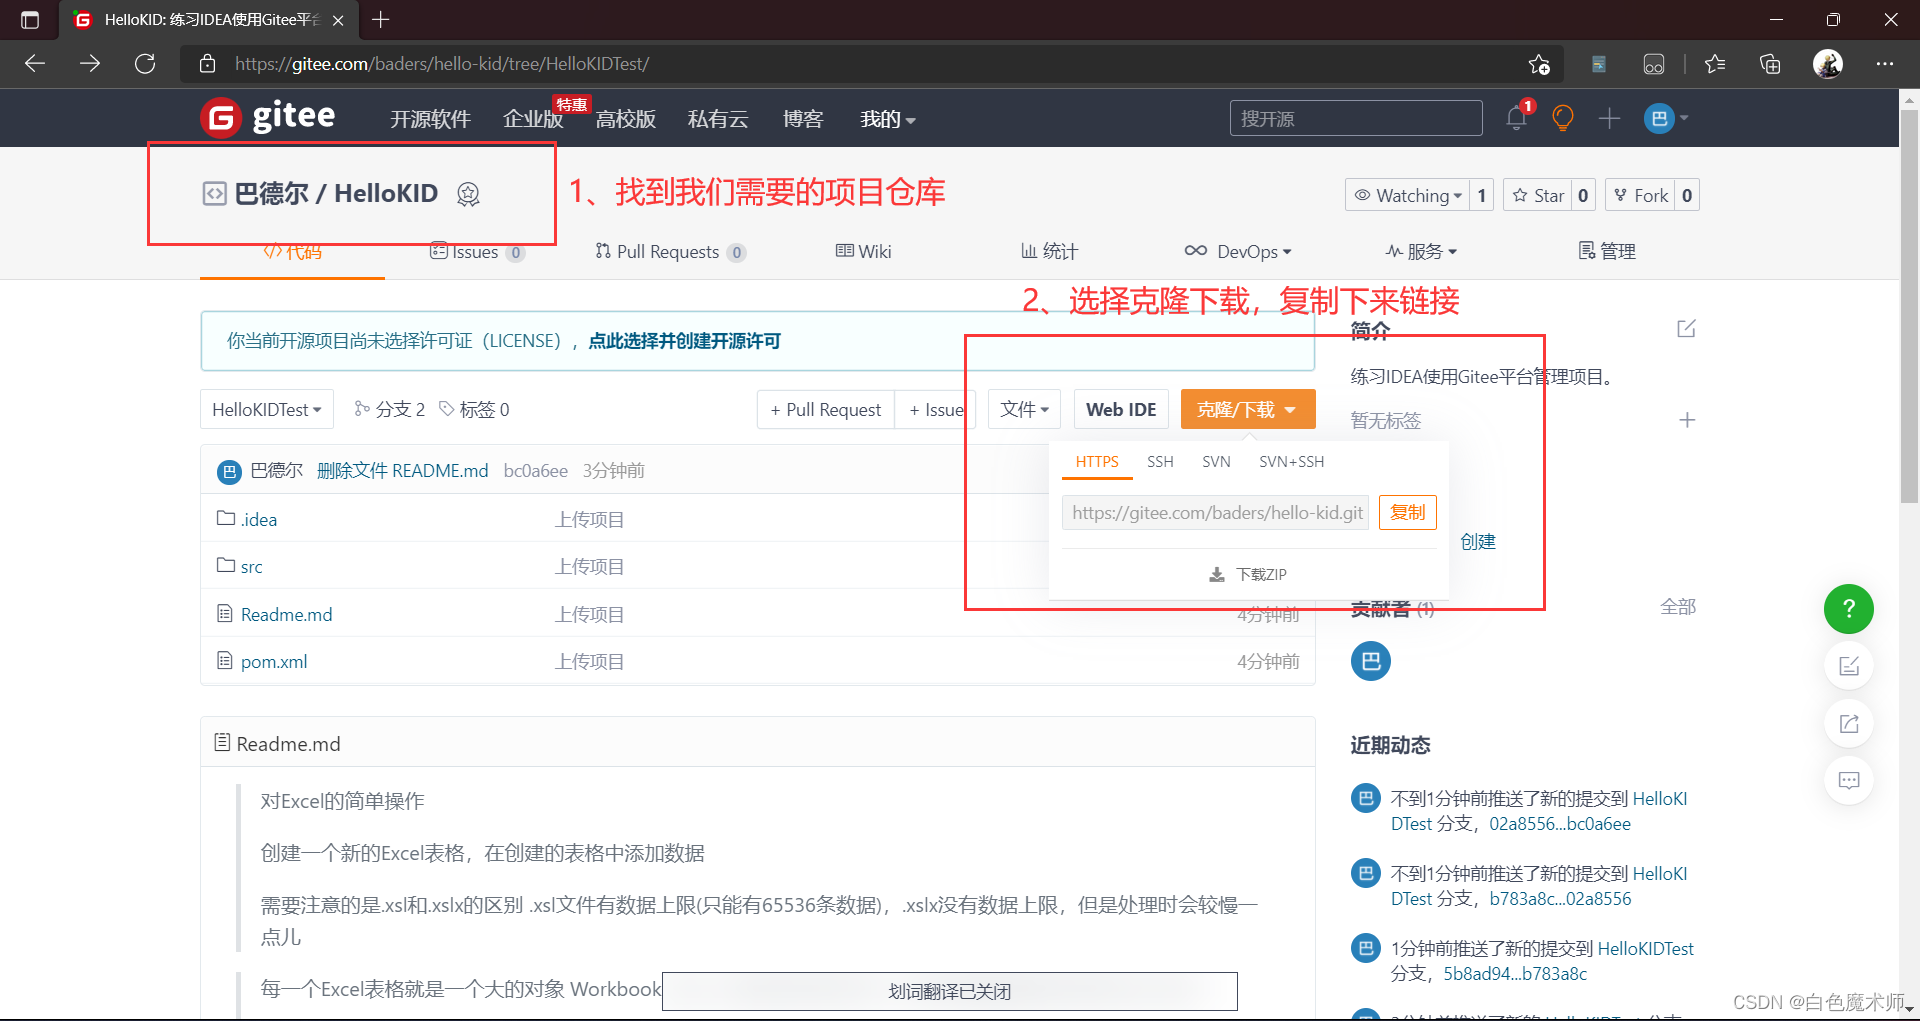The image size is (1920, 1021).
Task: Click the browser back arrow
Action: [x=35, y=64]
